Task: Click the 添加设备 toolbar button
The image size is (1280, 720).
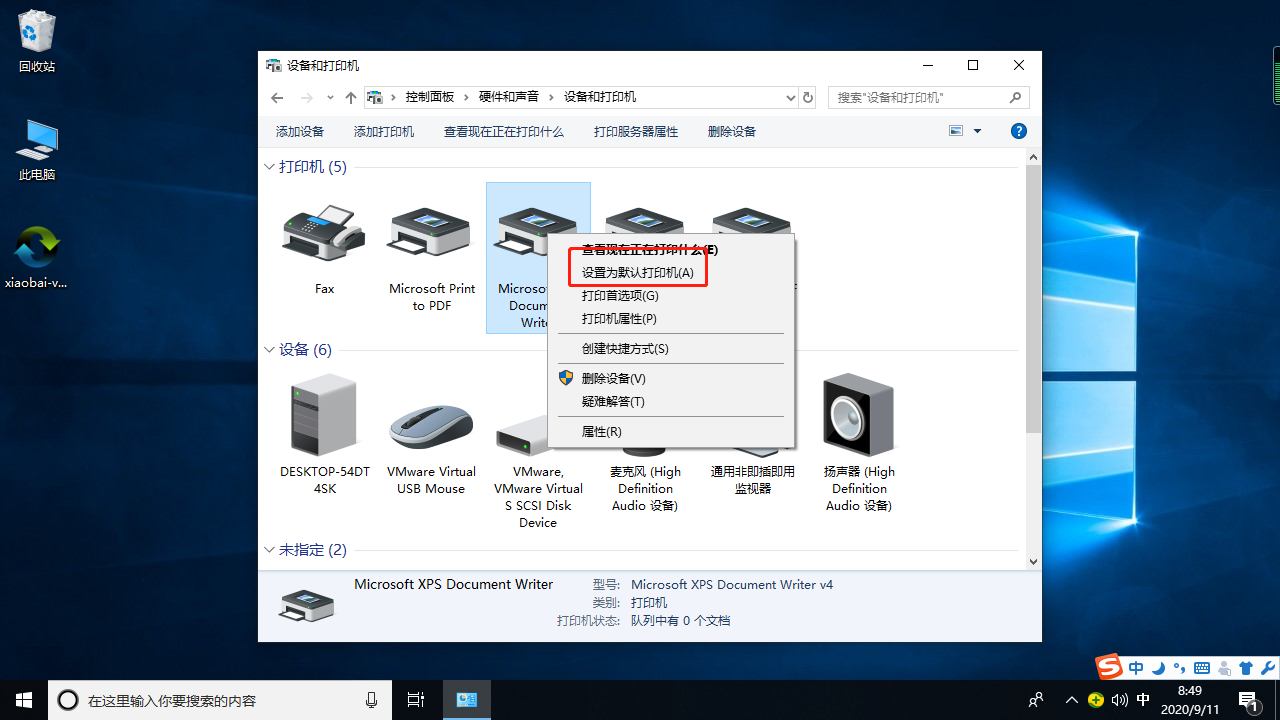Action: click(x=300, y=131)
